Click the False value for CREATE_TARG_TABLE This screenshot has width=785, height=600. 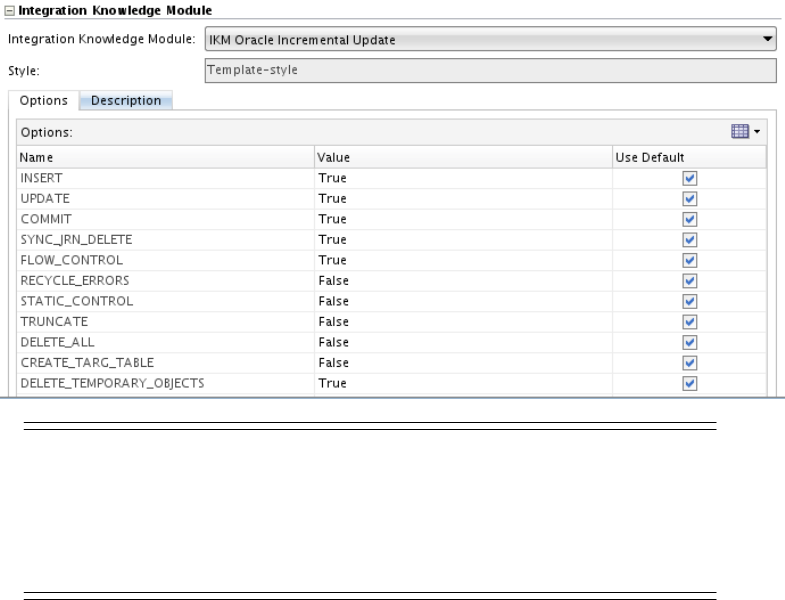pos(333,363)
